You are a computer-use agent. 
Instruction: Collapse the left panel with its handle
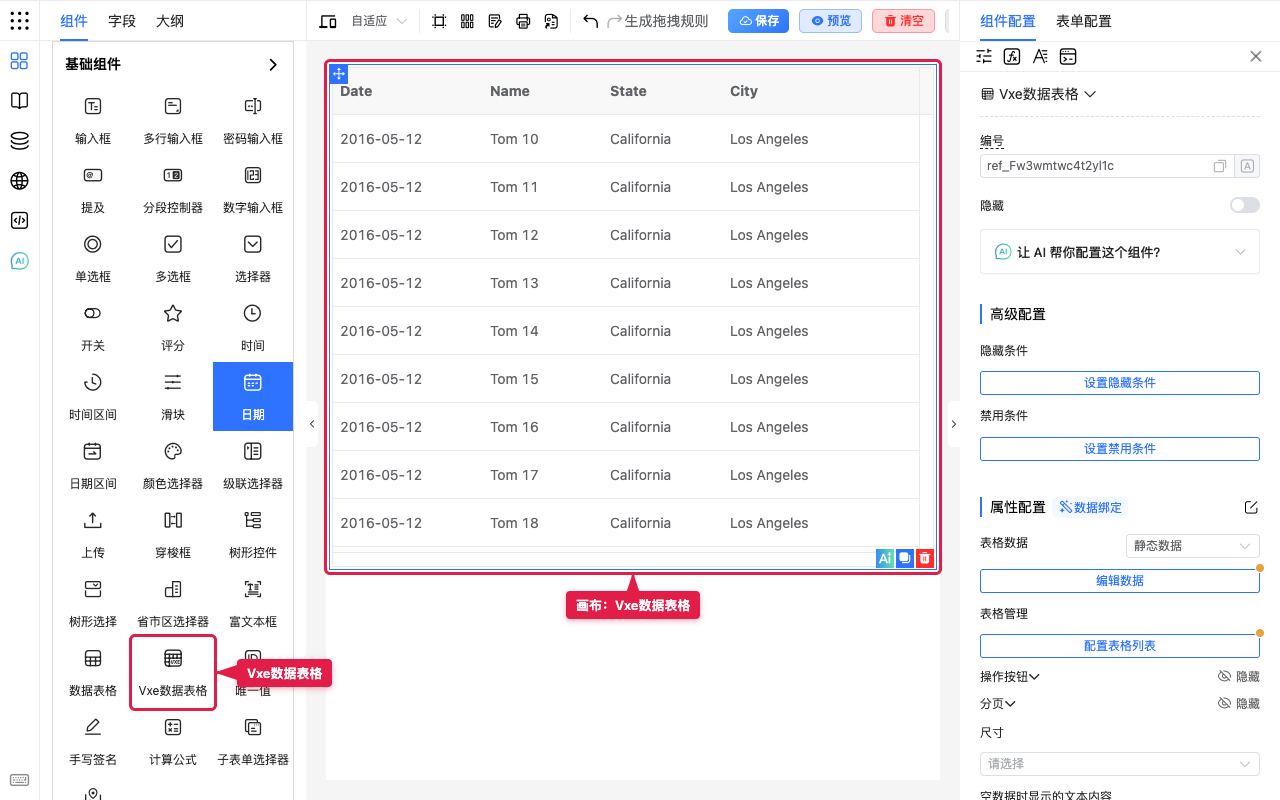point(312,424)
